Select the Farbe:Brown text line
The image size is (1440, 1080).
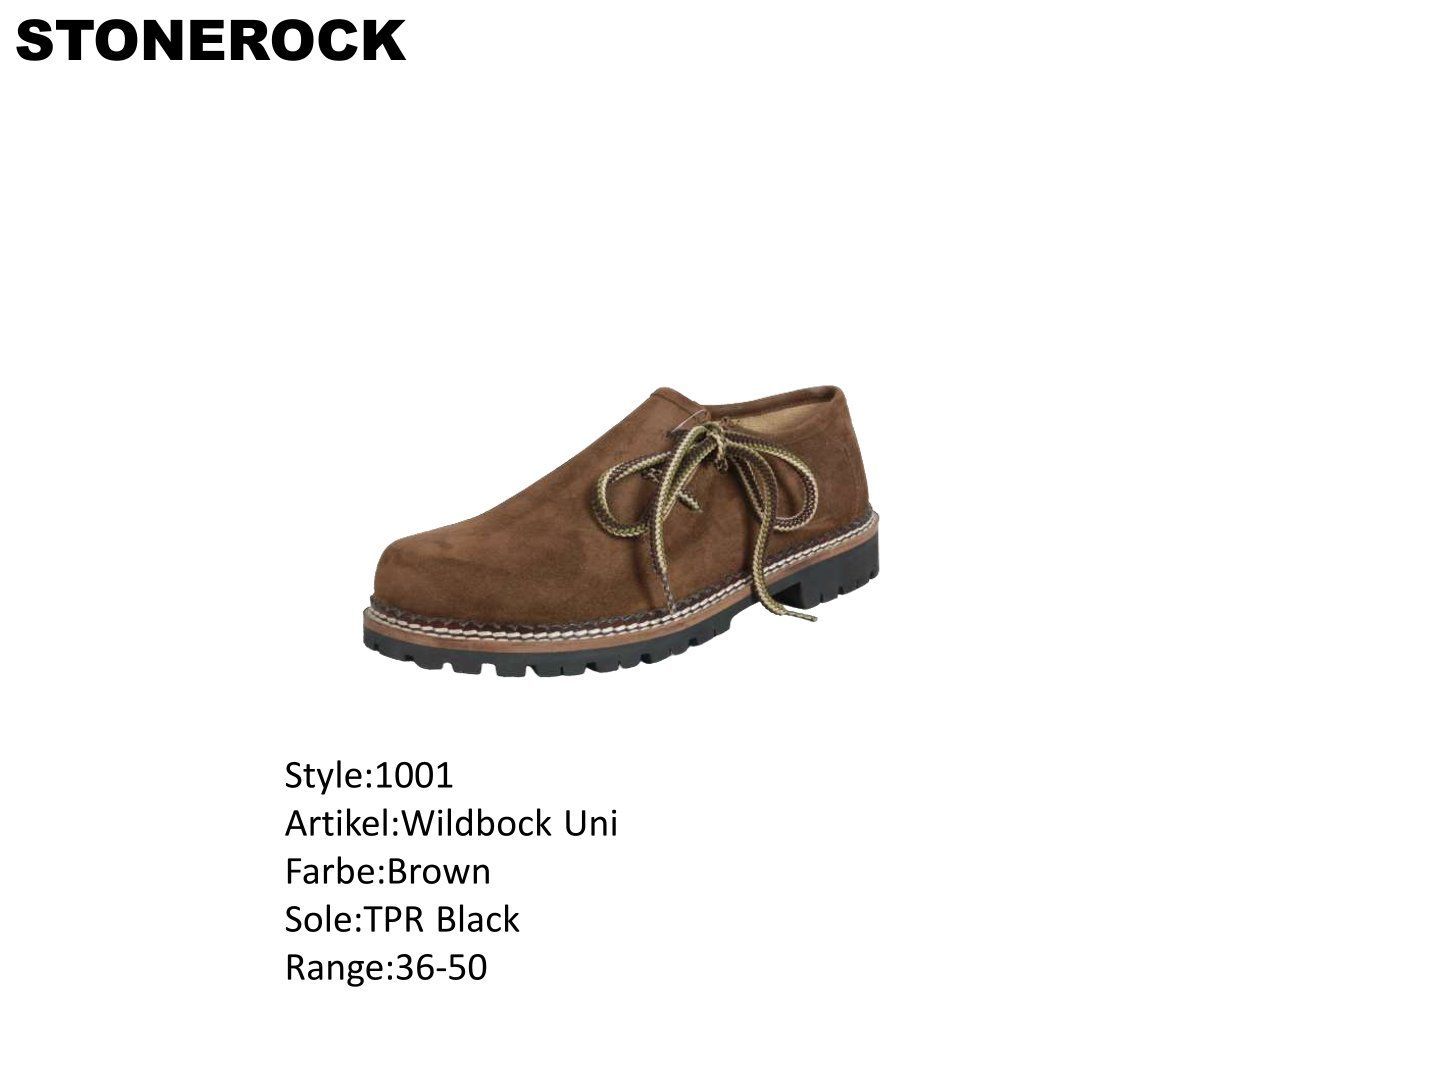[388, 871]
